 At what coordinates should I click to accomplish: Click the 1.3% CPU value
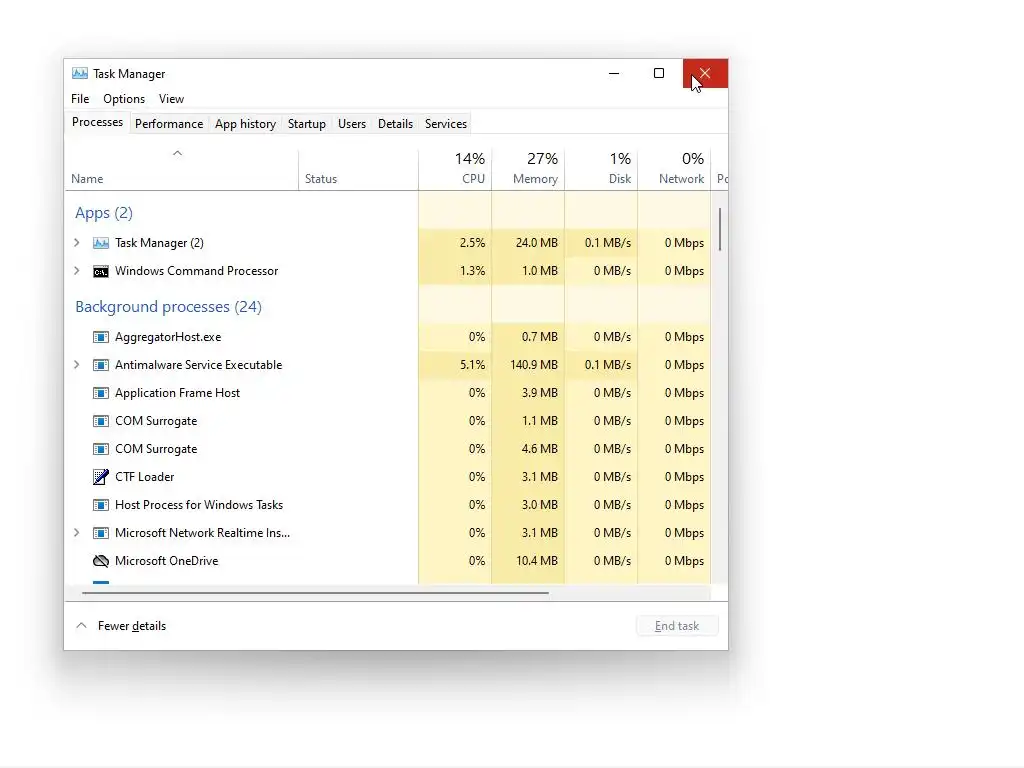coord(473,271)
